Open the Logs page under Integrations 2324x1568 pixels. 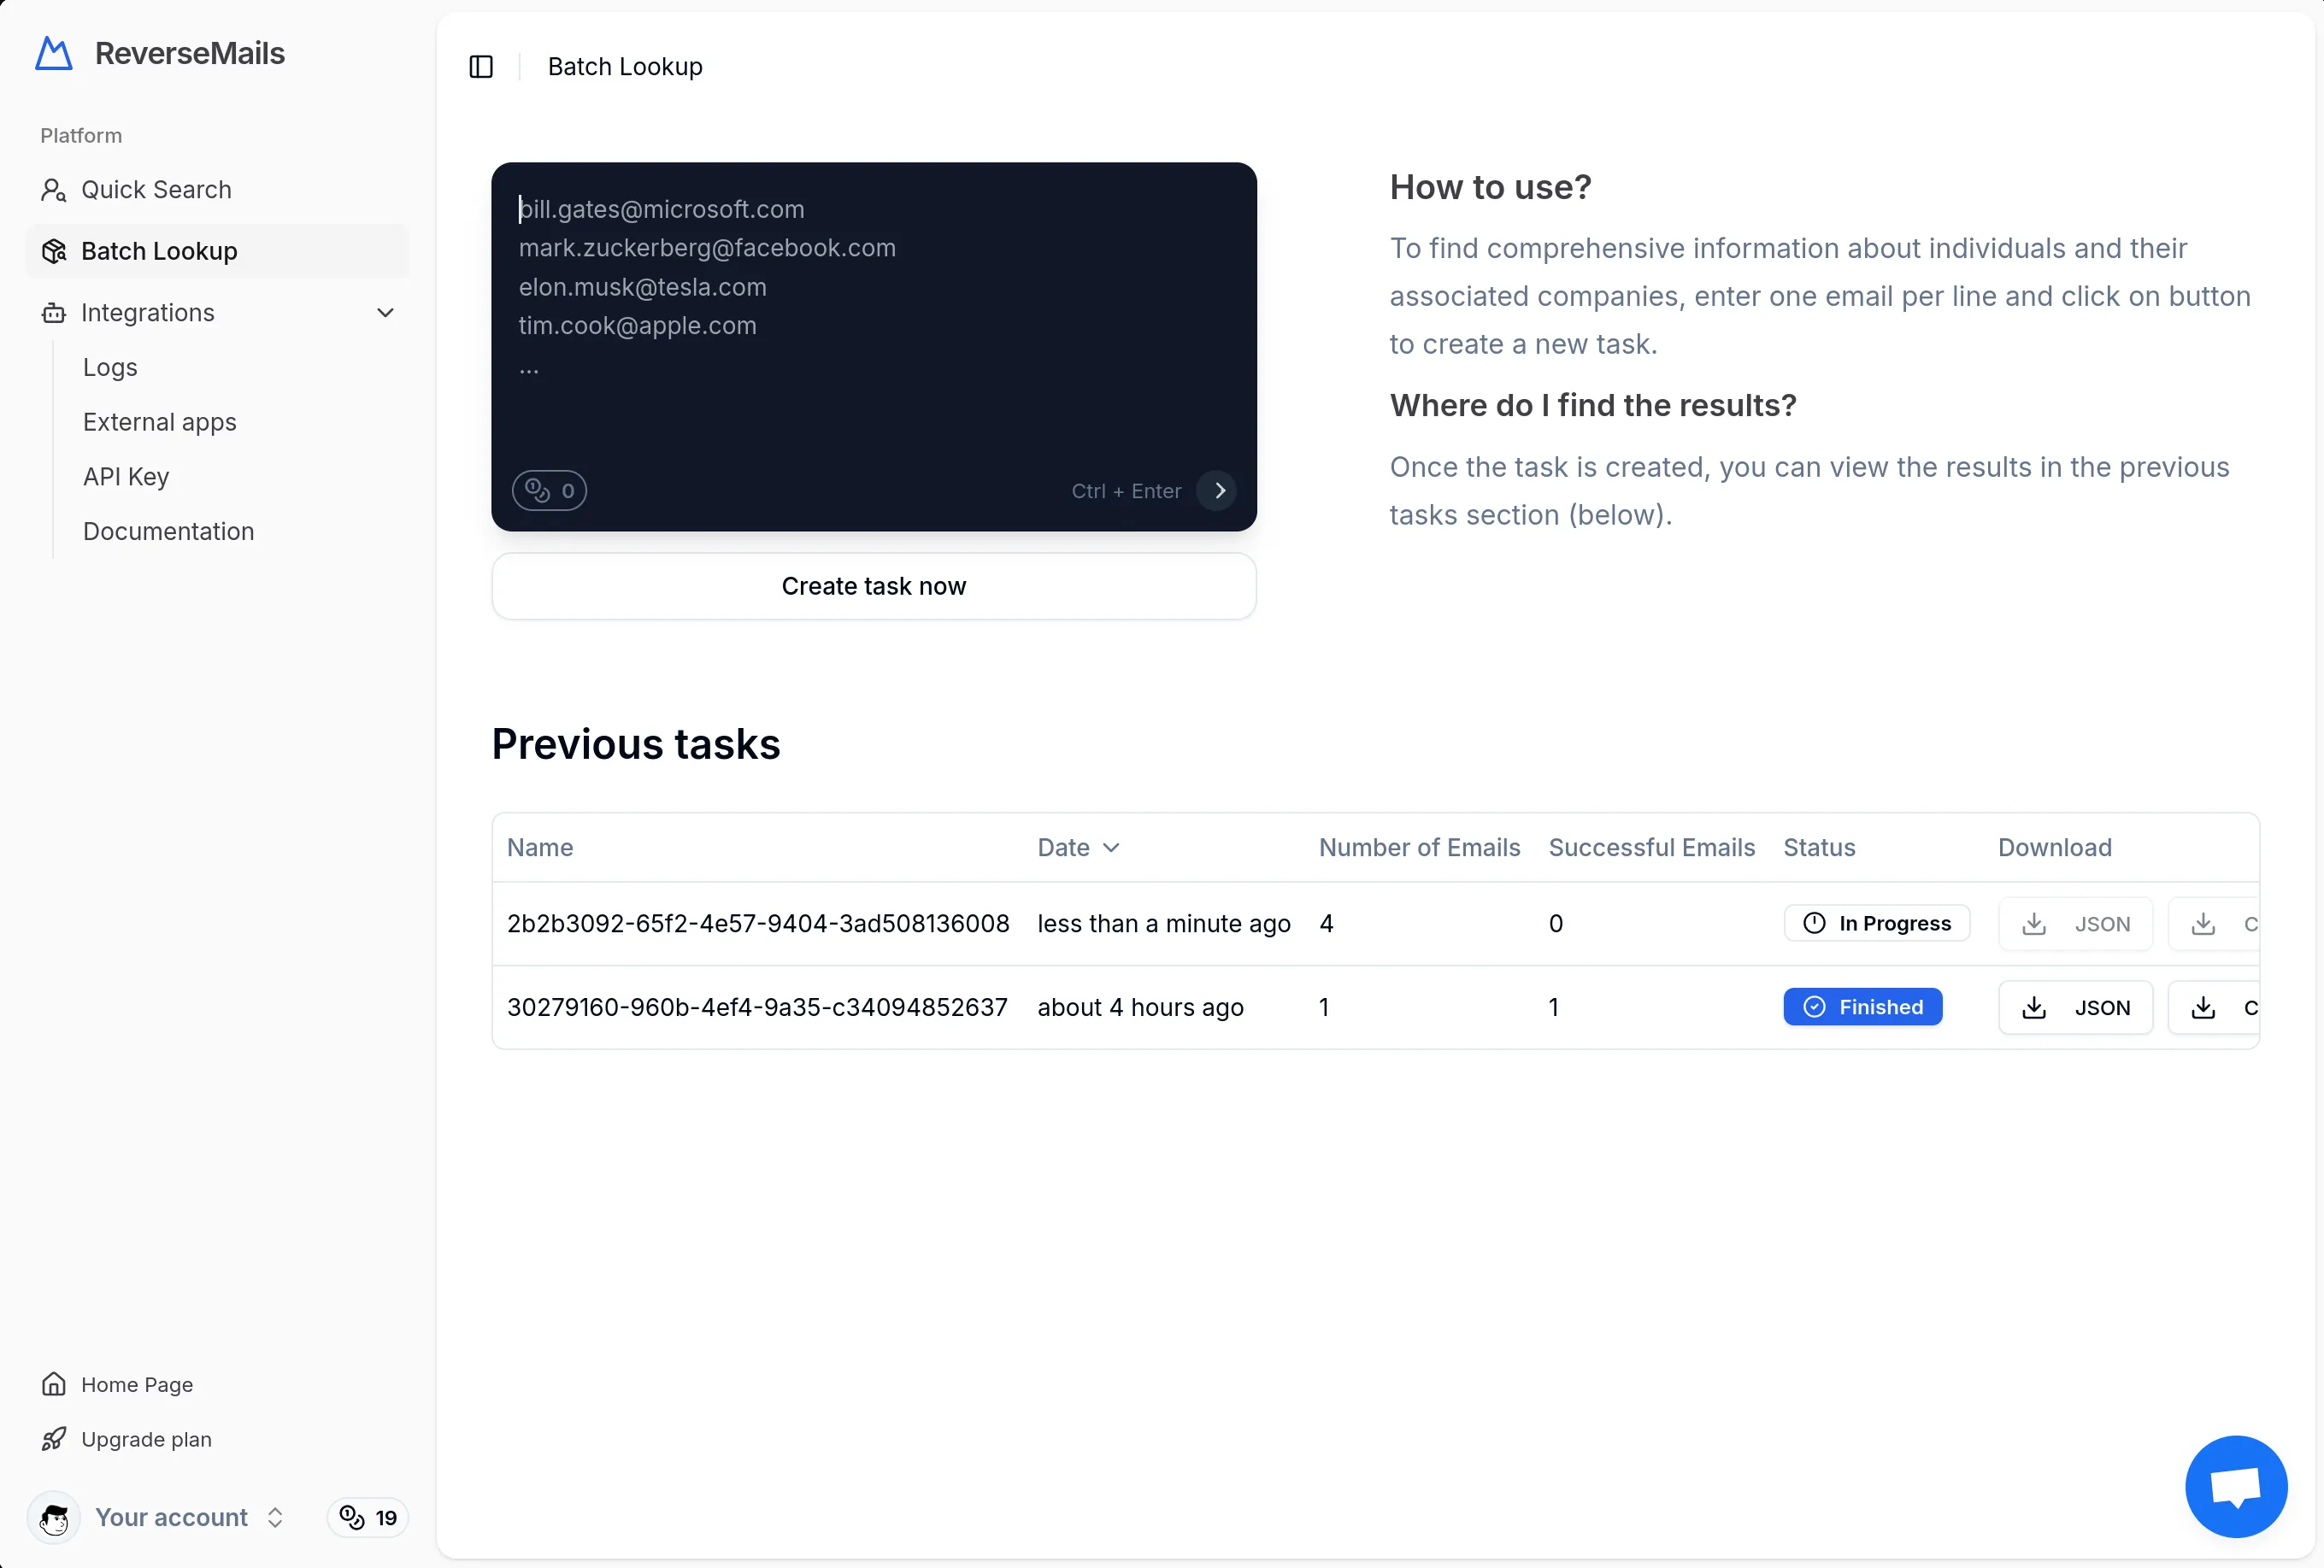tap(110, 367)
